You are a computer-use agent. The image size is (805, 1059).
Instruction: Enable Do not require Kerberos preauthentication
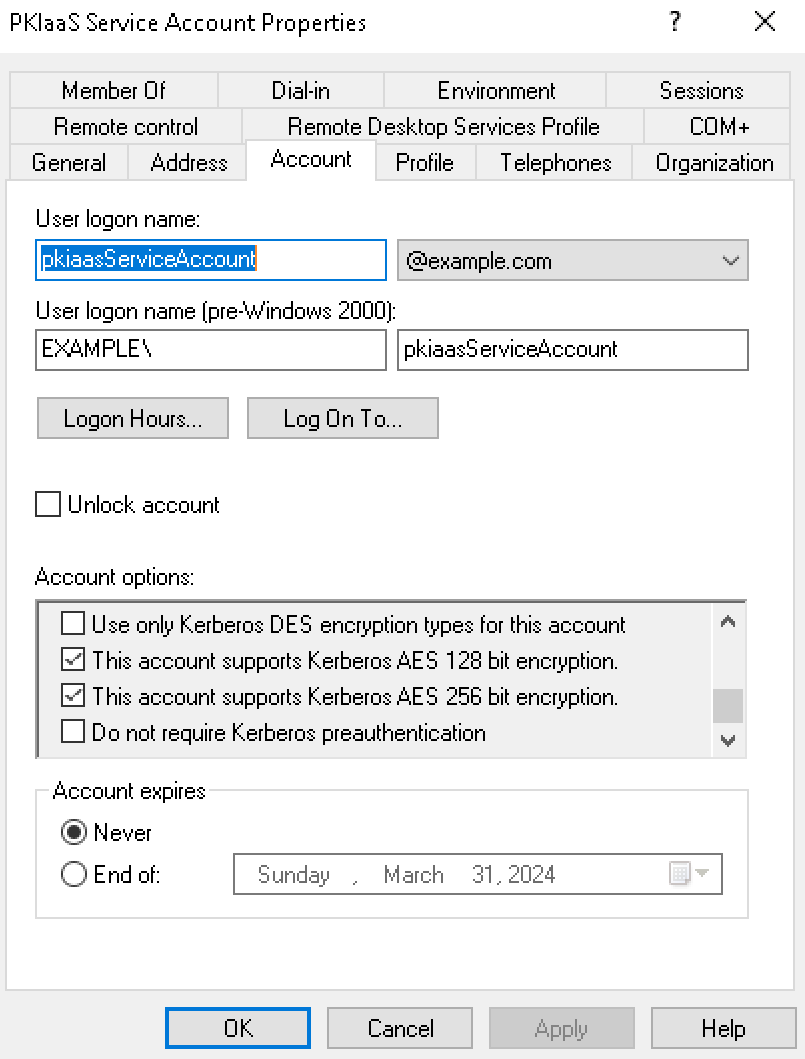tap(73, 733)
